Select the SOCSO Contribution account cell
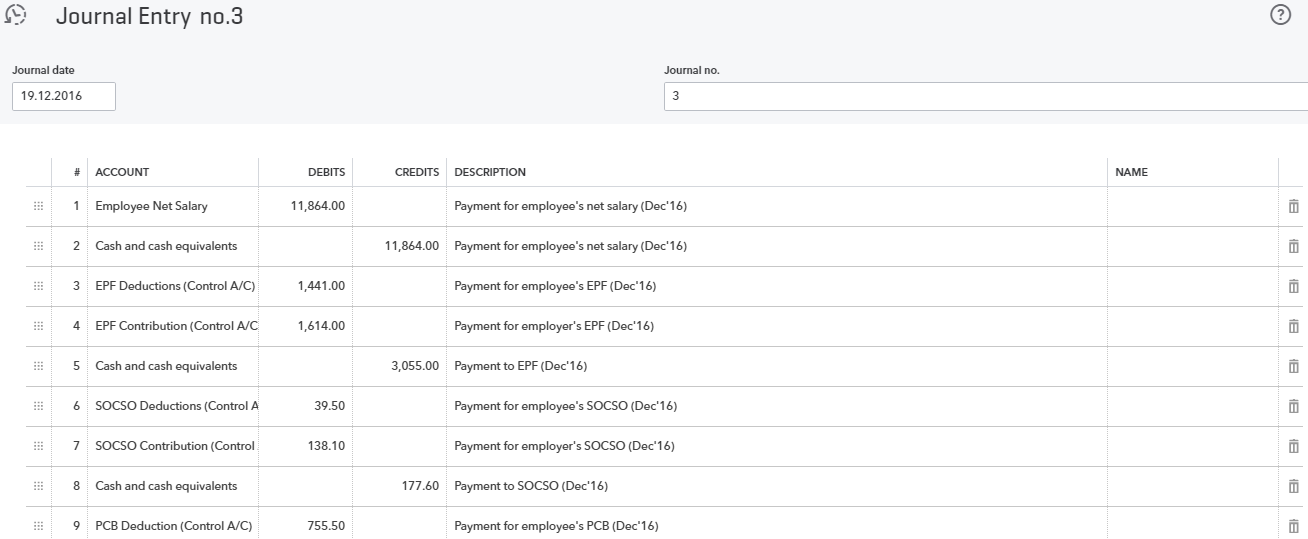The height and width of the screenshot is (539, 1308). 173,446
